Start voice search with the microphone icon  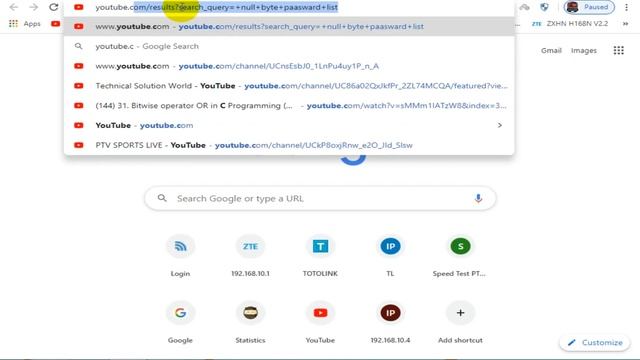coord(478,198)
